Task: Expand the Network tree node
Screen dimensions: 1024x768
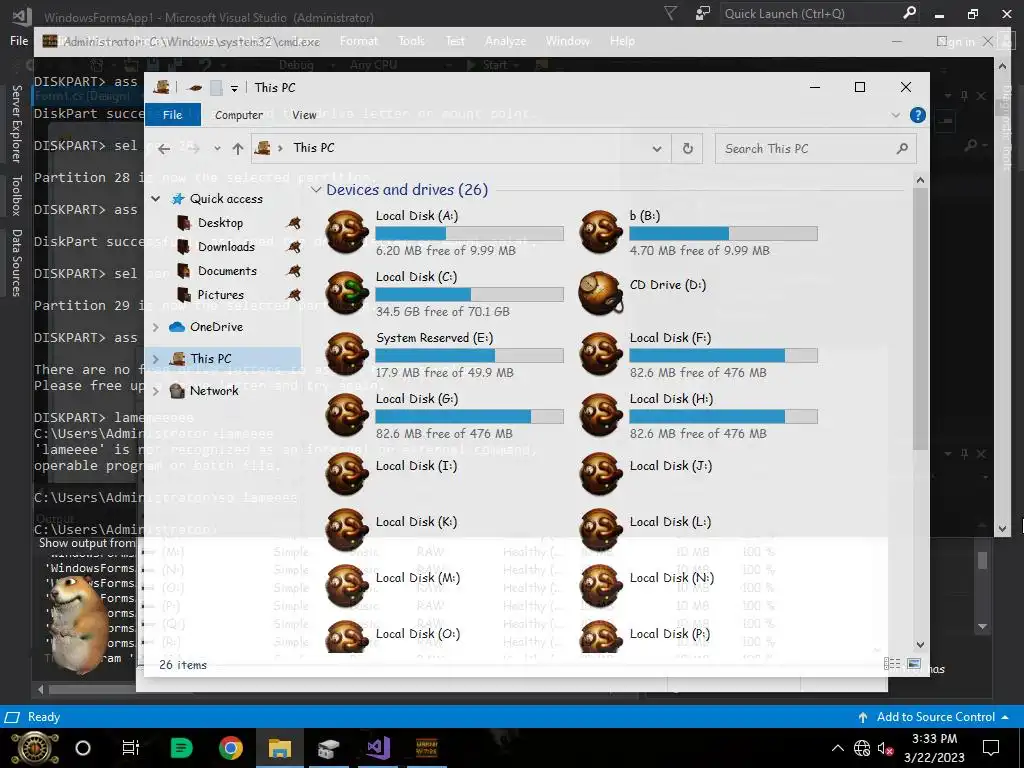Action: (x=155, y=391)
